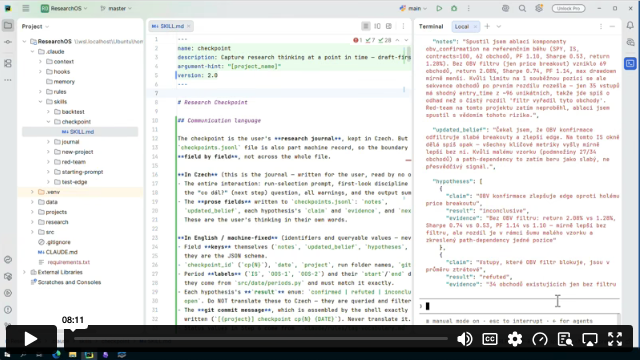Select the research folder
Image resolution: width=640 pixels, height=360 pixels.
pos(57,222)
